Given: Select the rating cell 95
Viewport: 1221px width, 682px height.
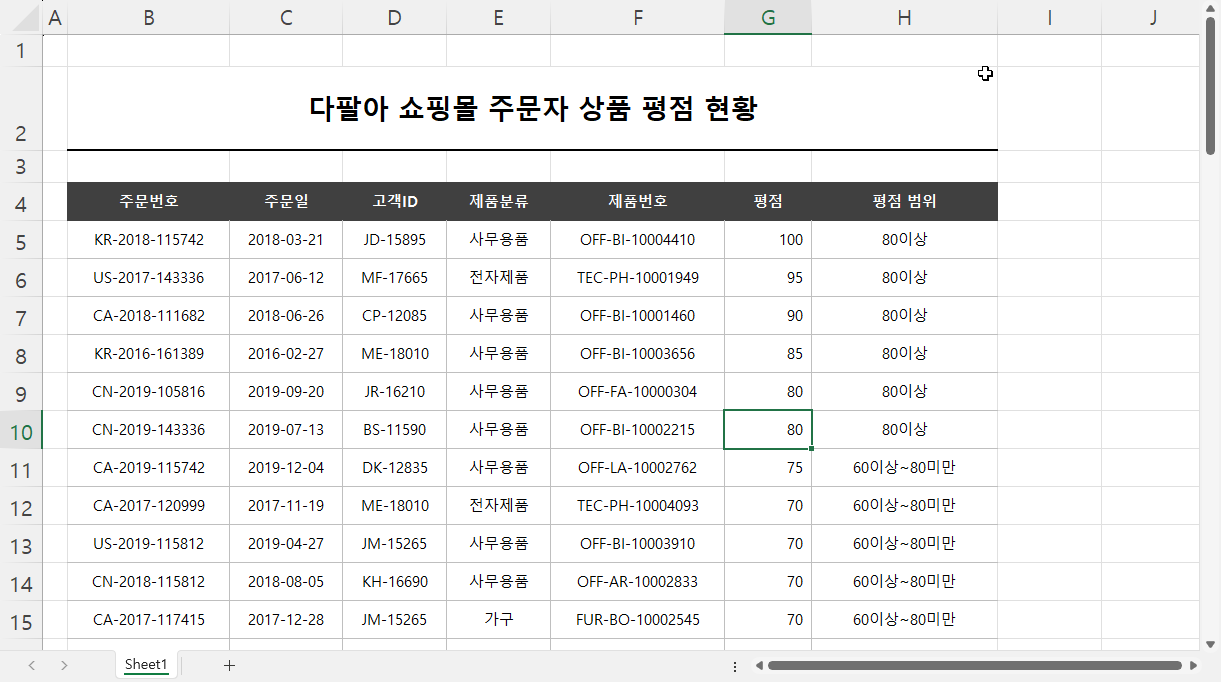Looking at the screenshot, I should coord(768,278).
